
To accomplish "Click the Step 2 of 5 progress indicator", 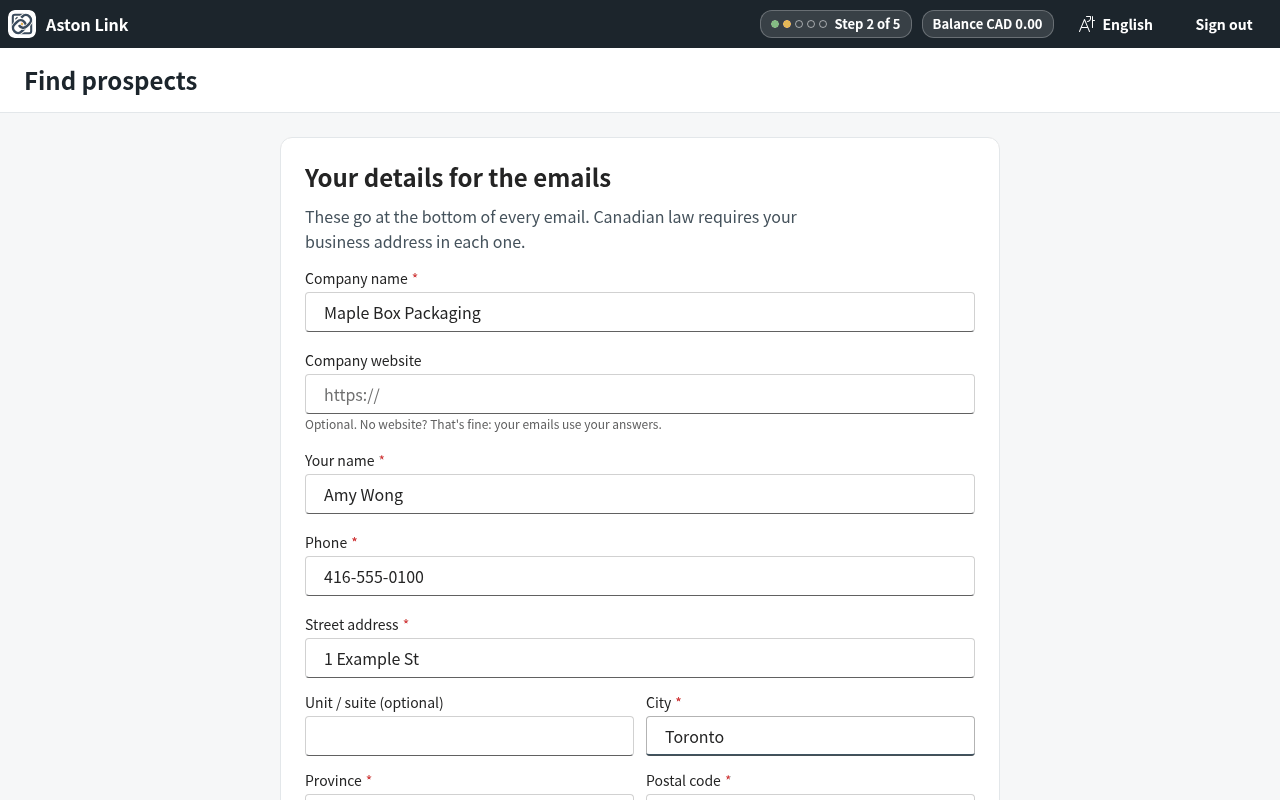I will tap(836, 24).
